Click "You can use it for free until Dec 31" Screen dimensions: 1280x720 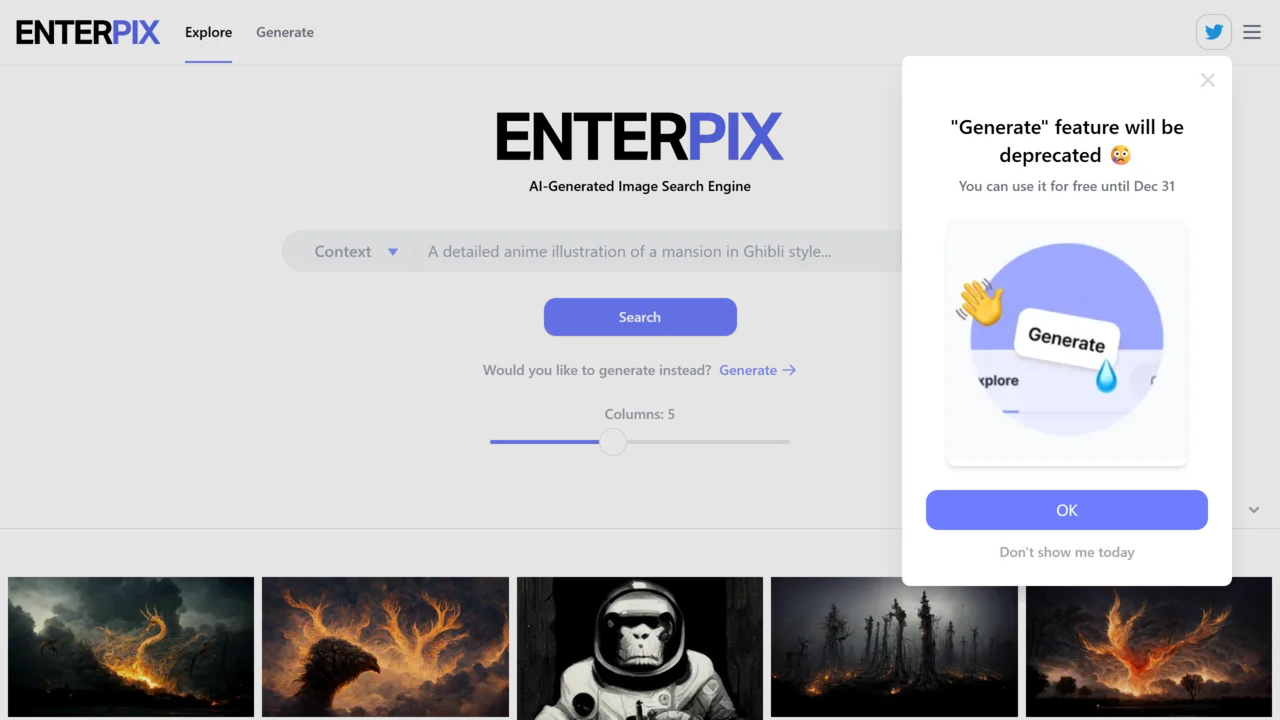click(x=1067, y=186)
